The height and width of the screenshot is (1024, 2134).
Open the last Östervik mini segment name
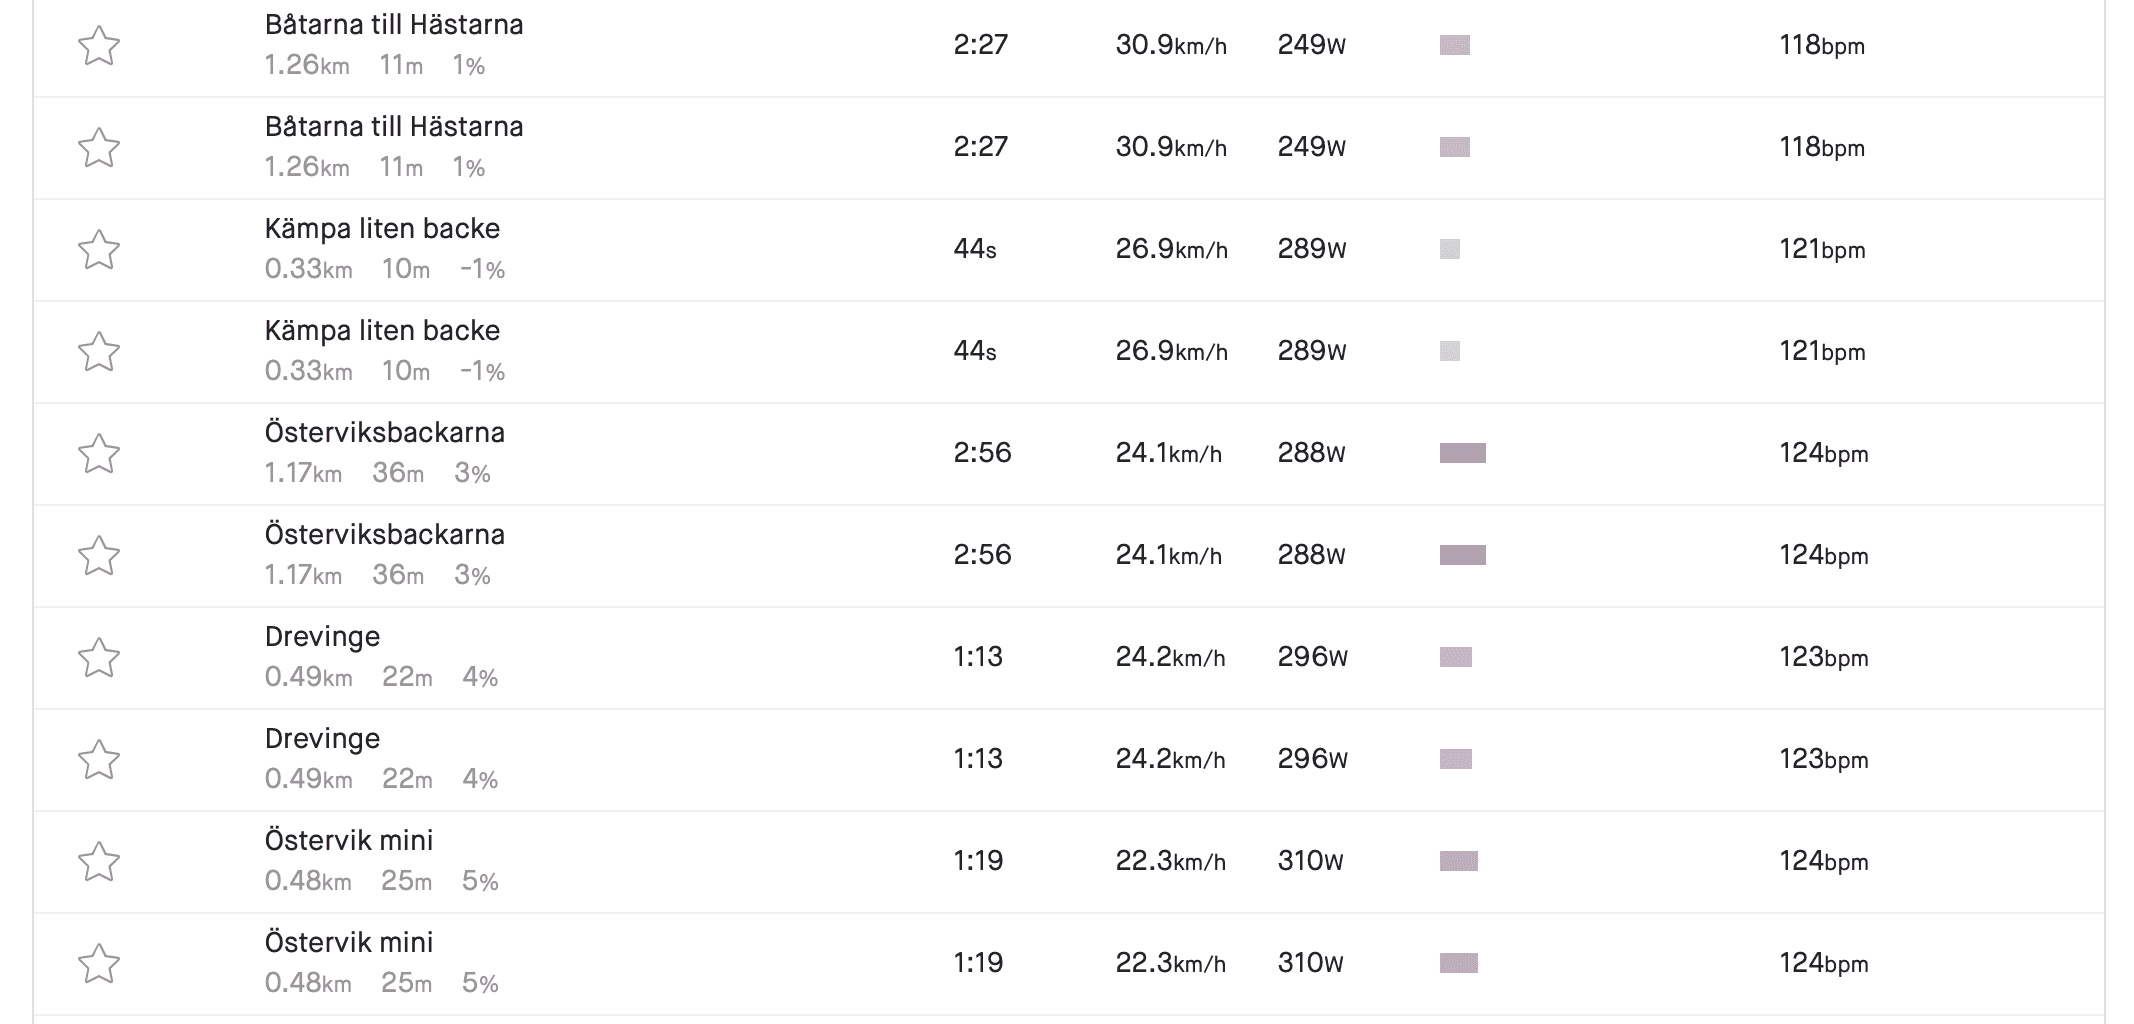click(348, 943)
